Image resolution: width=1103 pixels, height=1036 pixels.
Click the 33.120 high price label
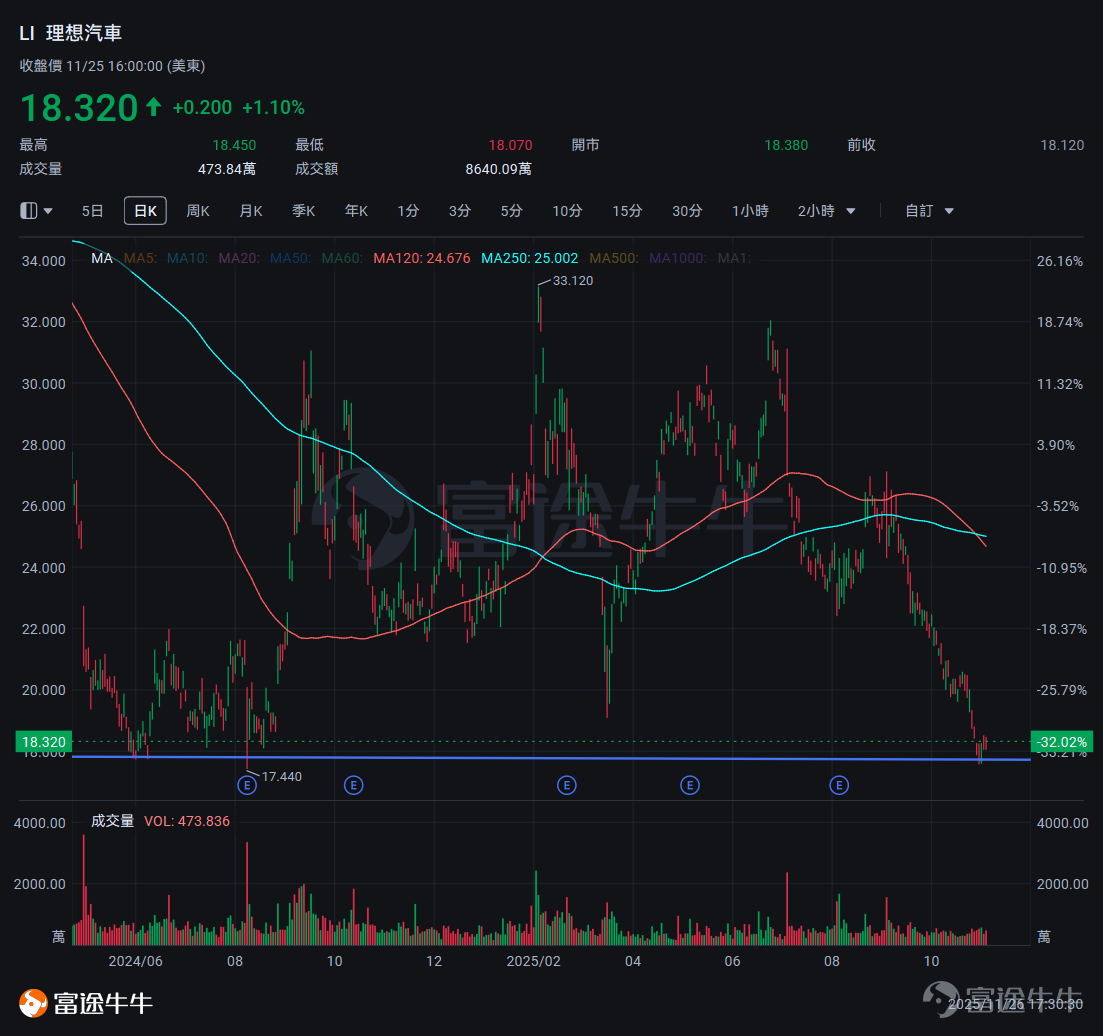(x=573, y=281)
